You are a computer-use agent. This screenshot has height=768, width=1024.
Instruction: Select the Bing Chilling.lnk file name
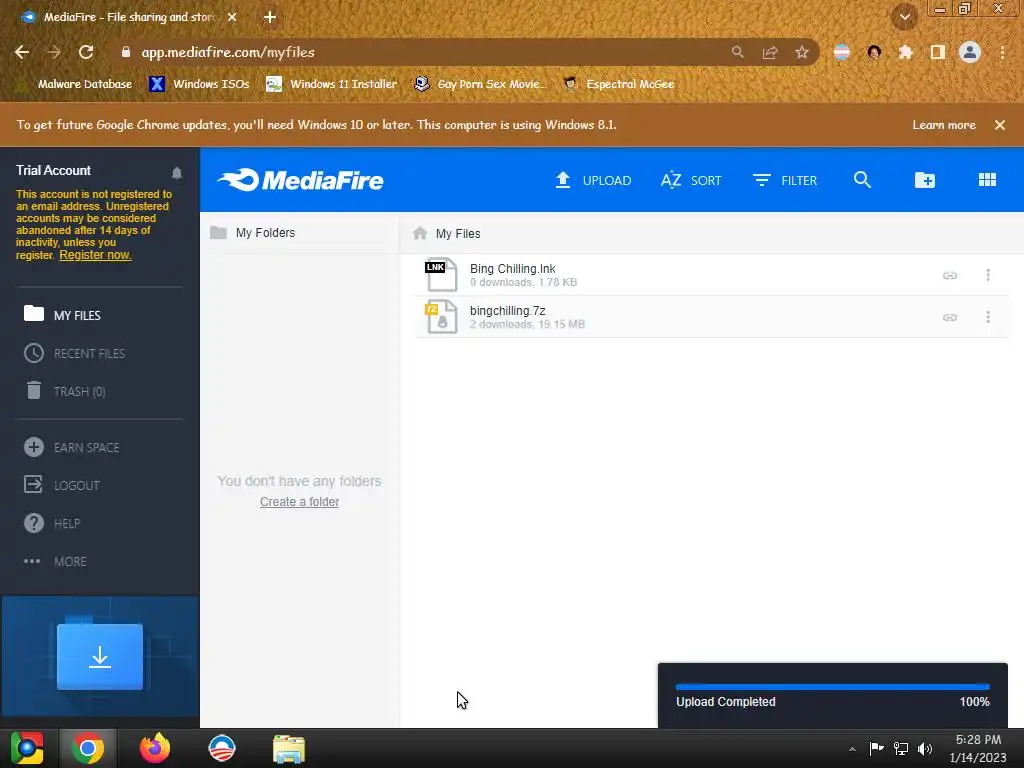tap(513, 268)
